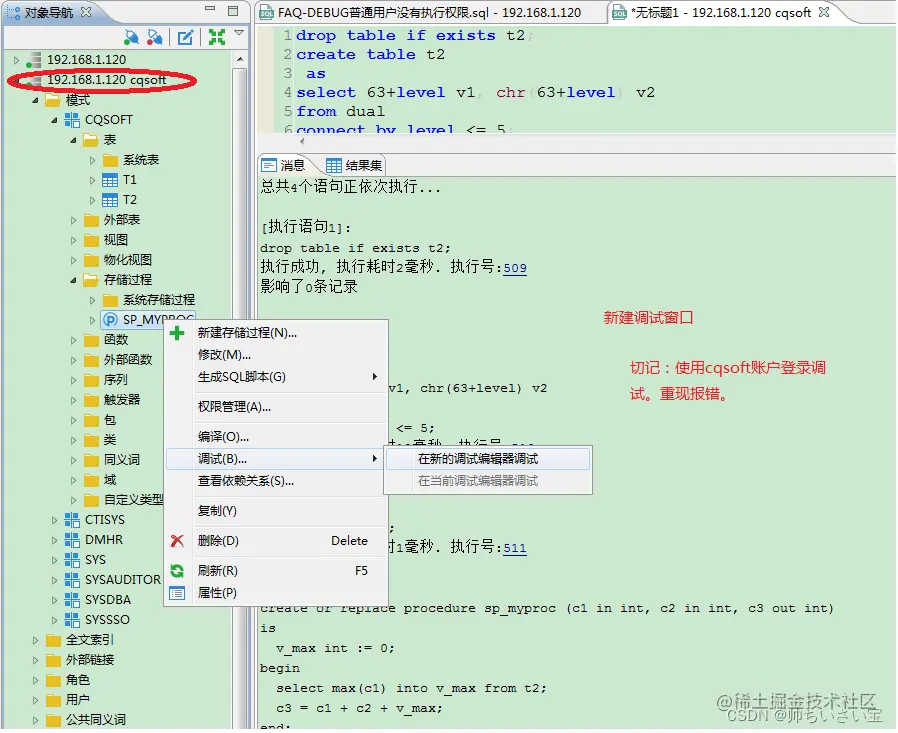
Task: Click SQL editor horizontal scrollbar left arrow
Action: tap(302, 141)
